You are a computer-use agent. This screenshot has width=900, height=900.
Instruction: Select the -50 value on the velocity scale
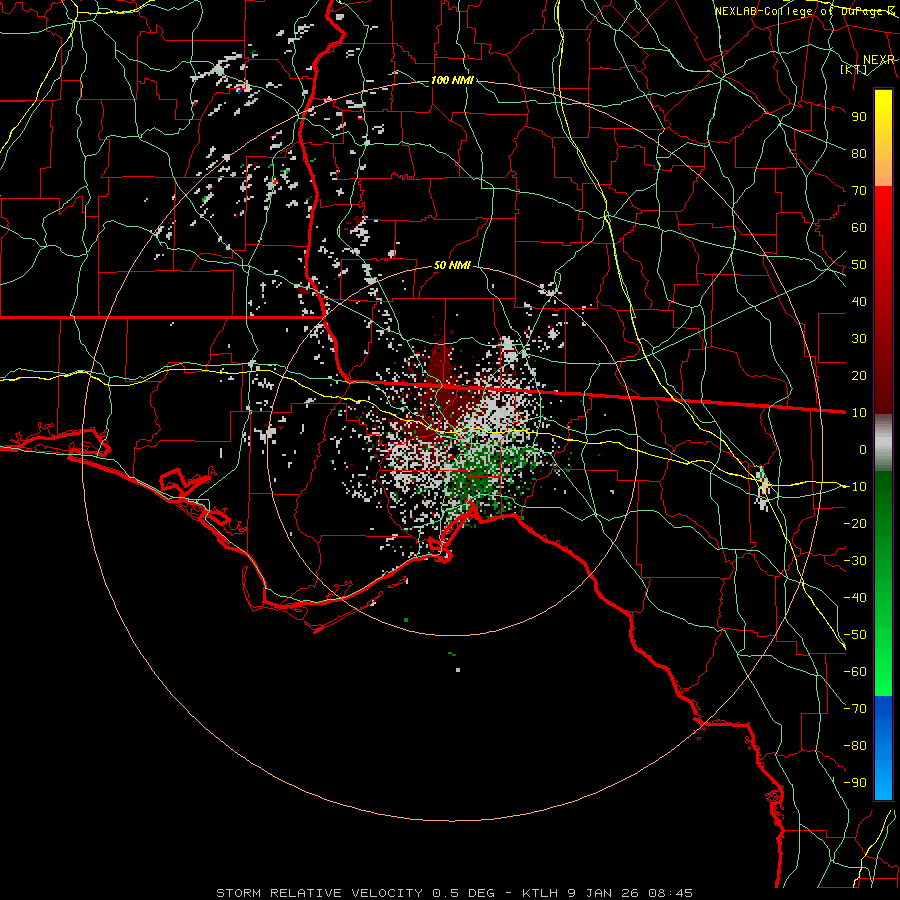pos(855,635)
